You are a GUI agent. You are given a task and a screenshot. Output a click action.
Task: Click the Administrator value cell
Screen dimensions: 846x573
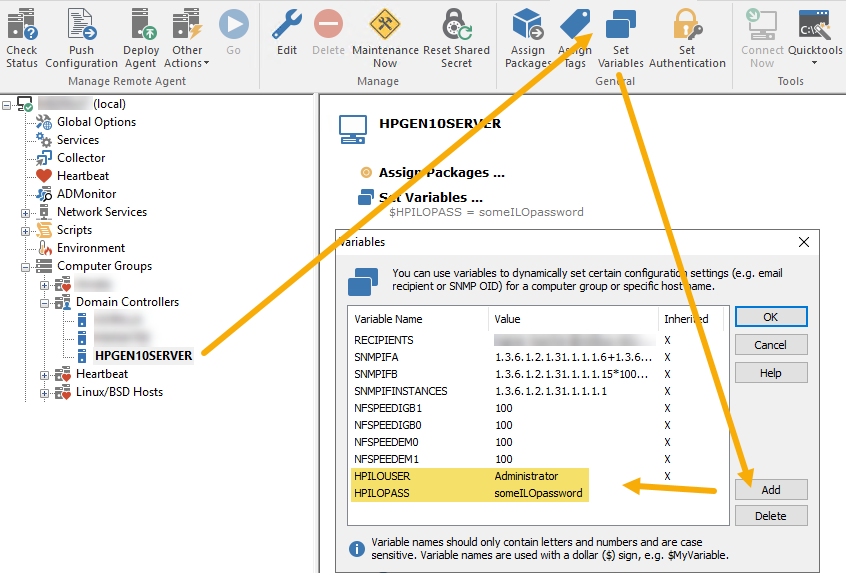click(526, 476)
